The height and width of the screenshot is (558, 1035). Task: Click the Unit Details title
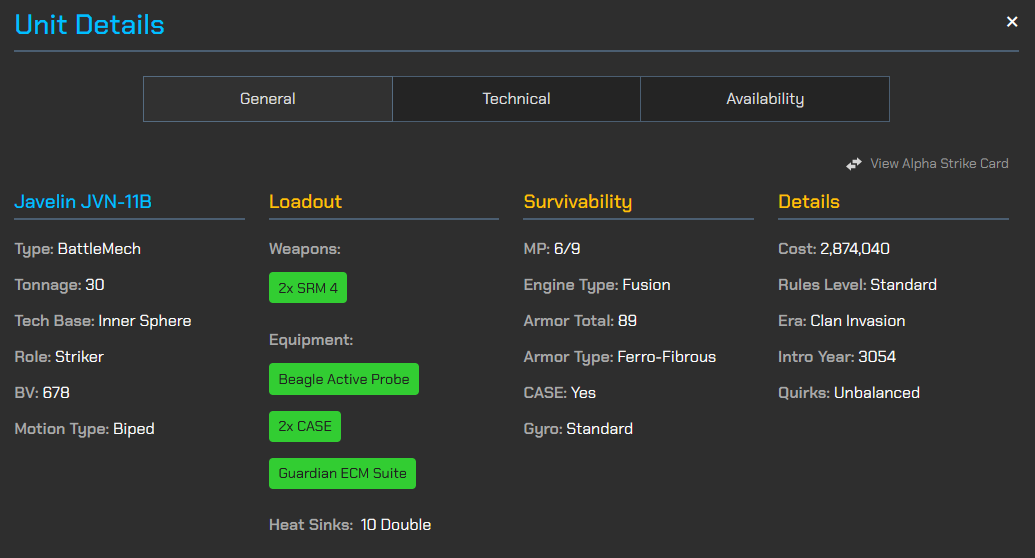89,25
